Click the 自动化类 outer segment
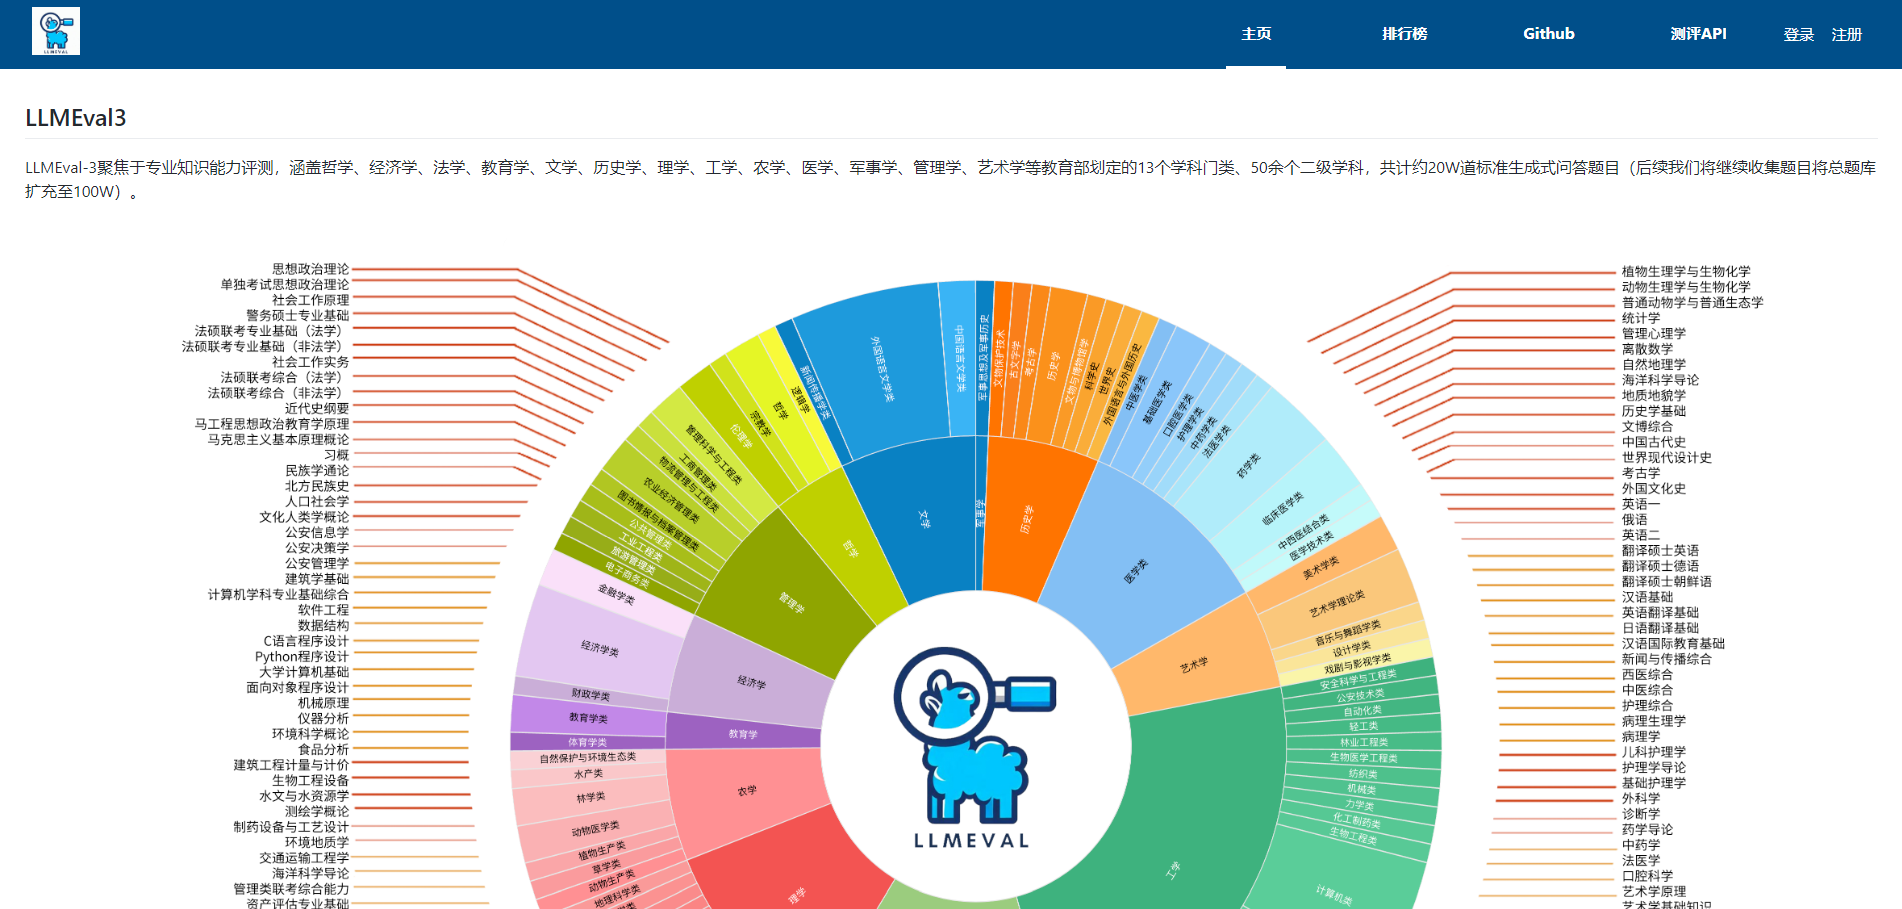Viewport: 1902px width, 909px height. [1362, 710]
